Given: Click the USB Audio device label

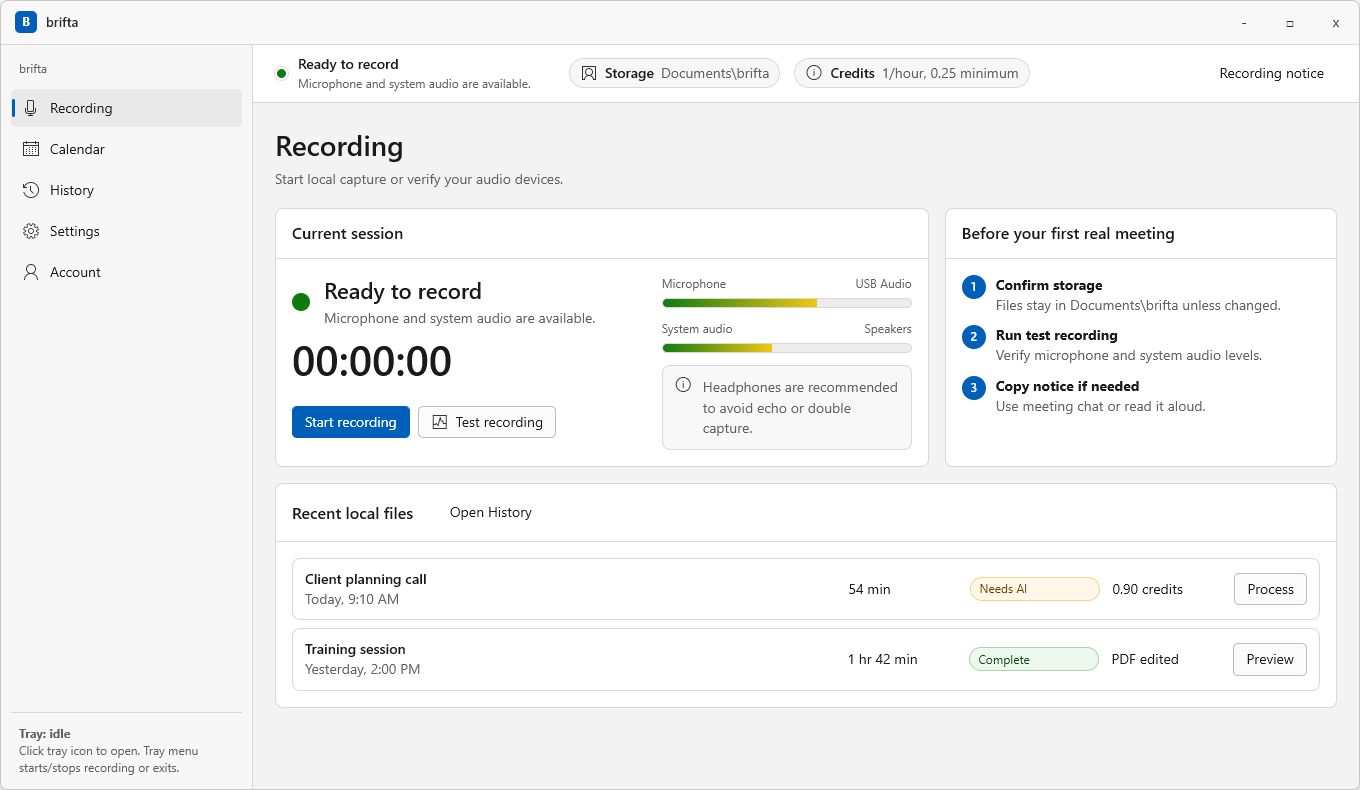Looking at the screenshot, I should (x=883, y=284).
